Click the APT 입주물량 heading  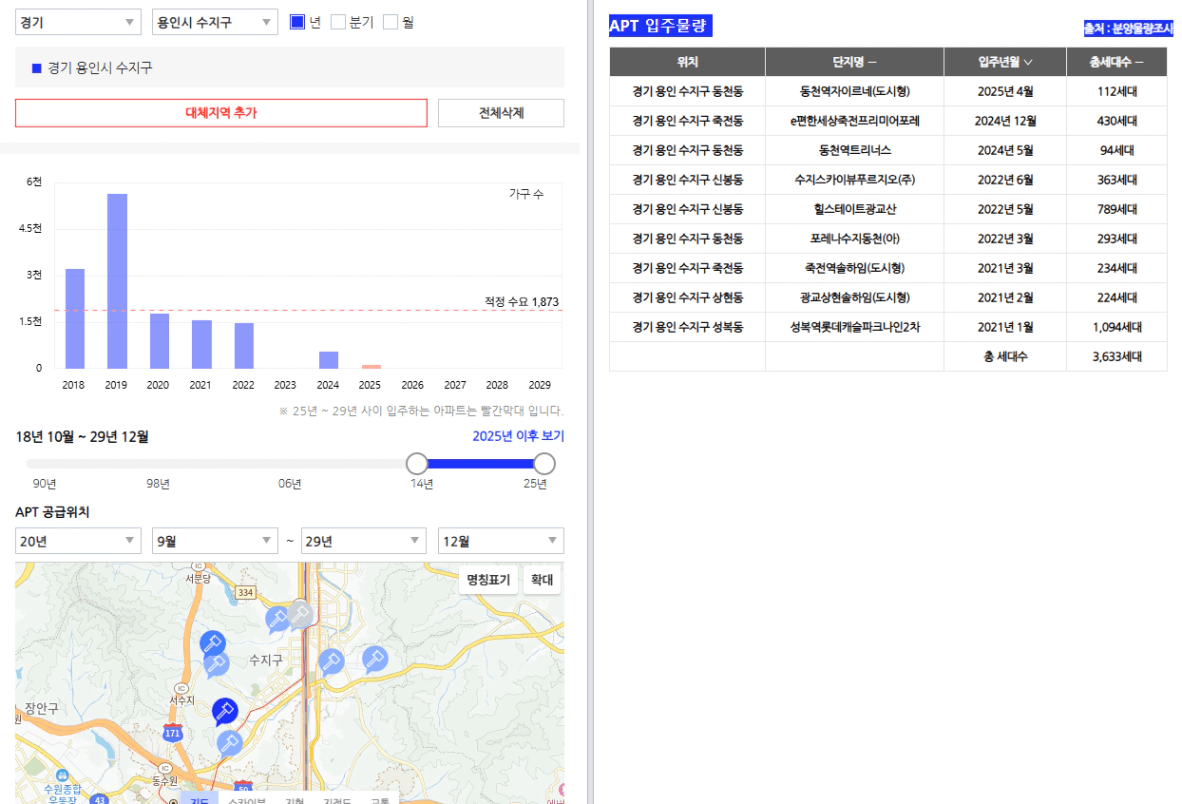tap(660, 26)
